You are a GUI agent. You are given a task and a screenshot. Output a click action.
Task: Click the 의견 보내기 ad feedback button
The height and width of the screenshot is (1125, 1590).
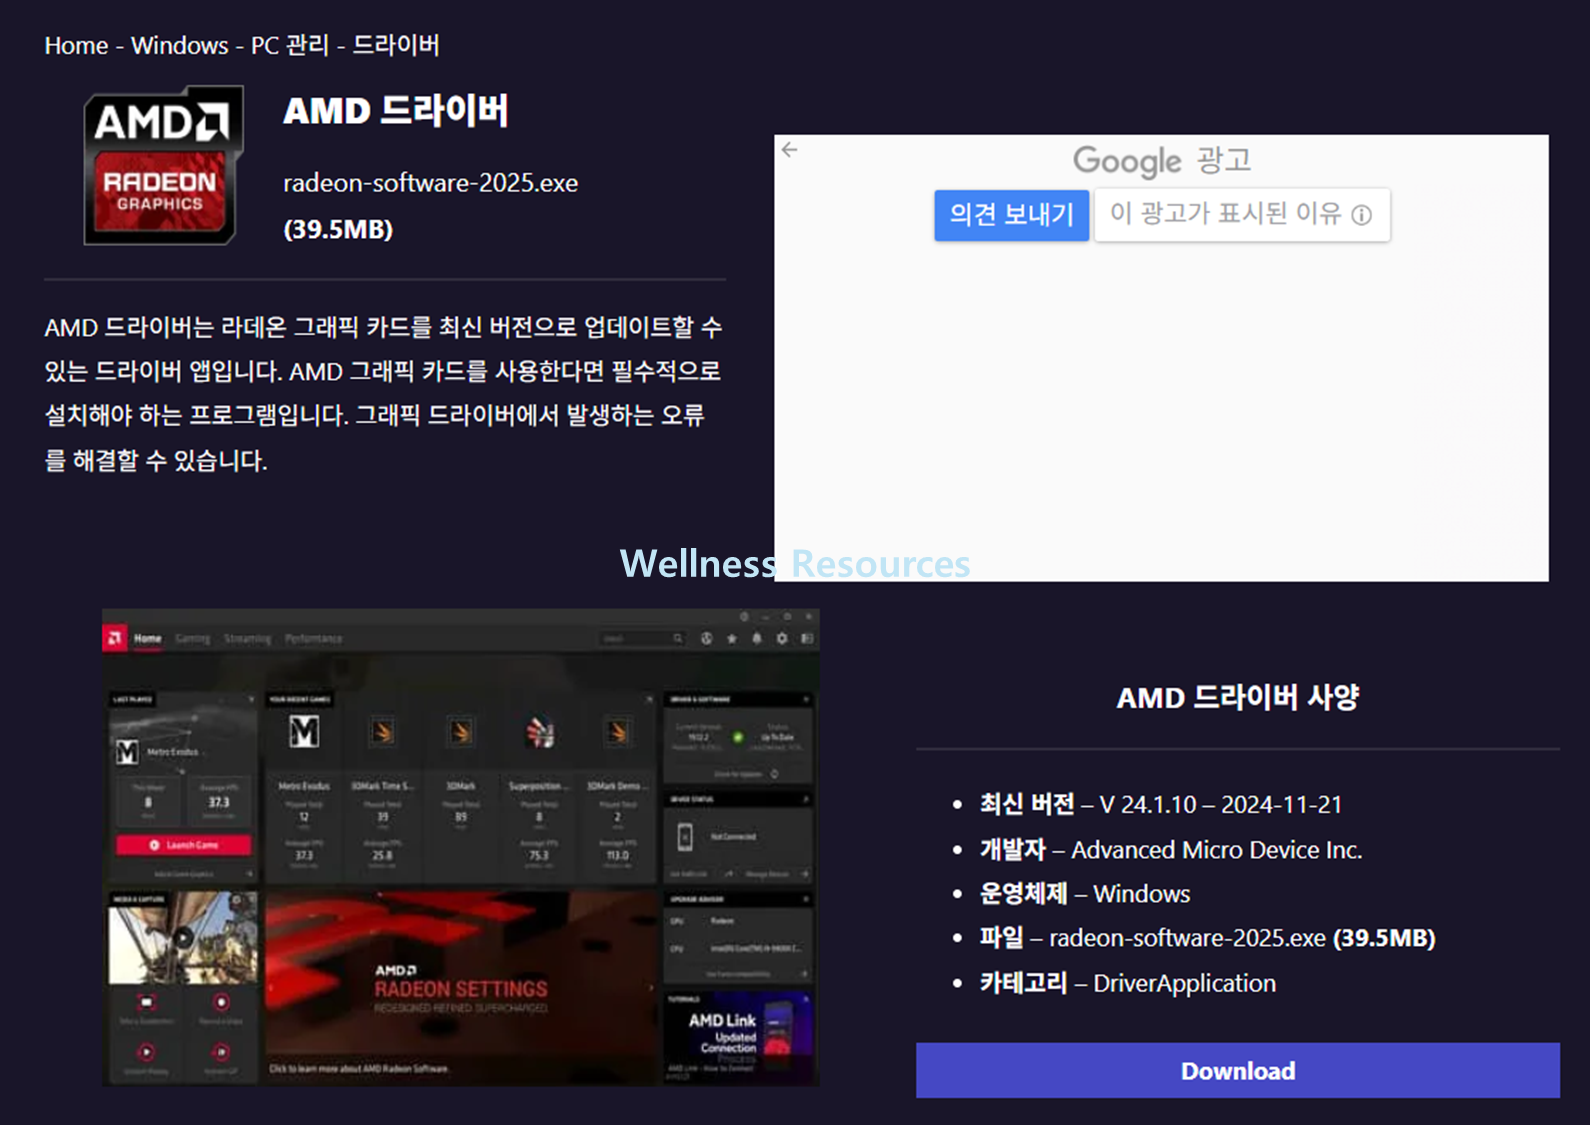[1011, 215]
